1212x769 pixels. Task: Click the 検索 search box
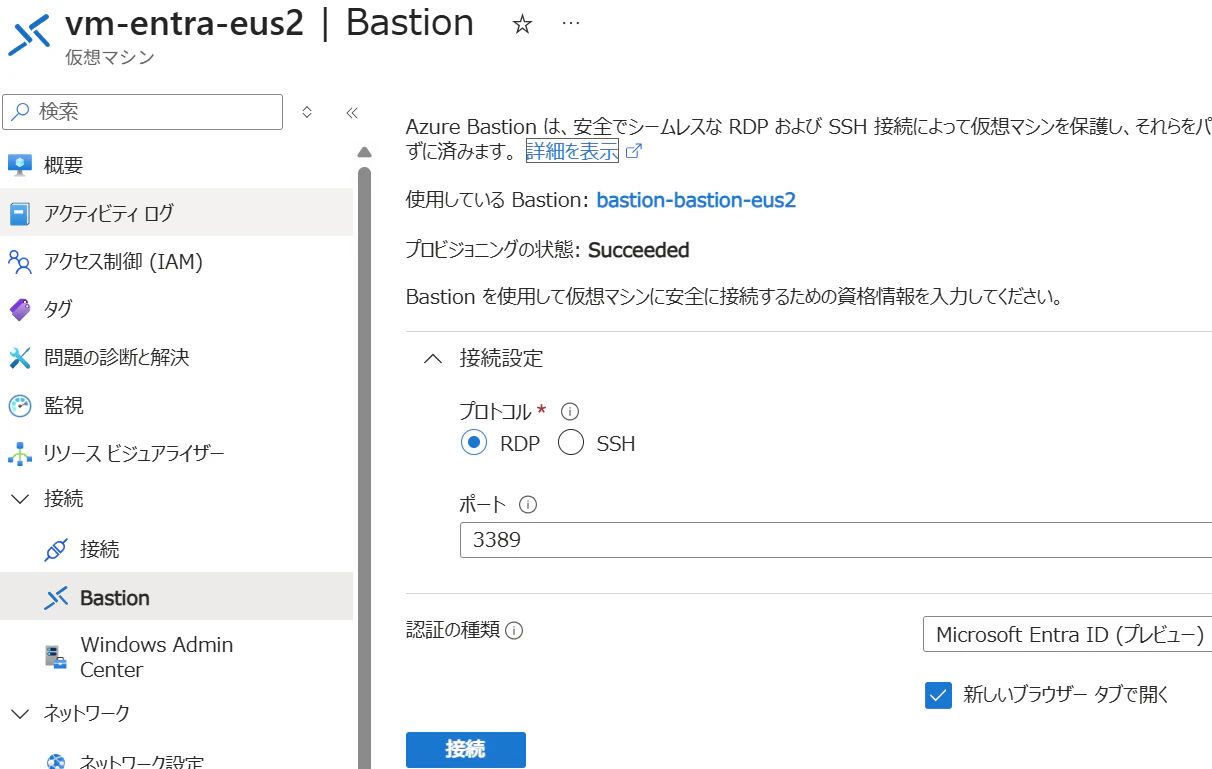(143, 112)
